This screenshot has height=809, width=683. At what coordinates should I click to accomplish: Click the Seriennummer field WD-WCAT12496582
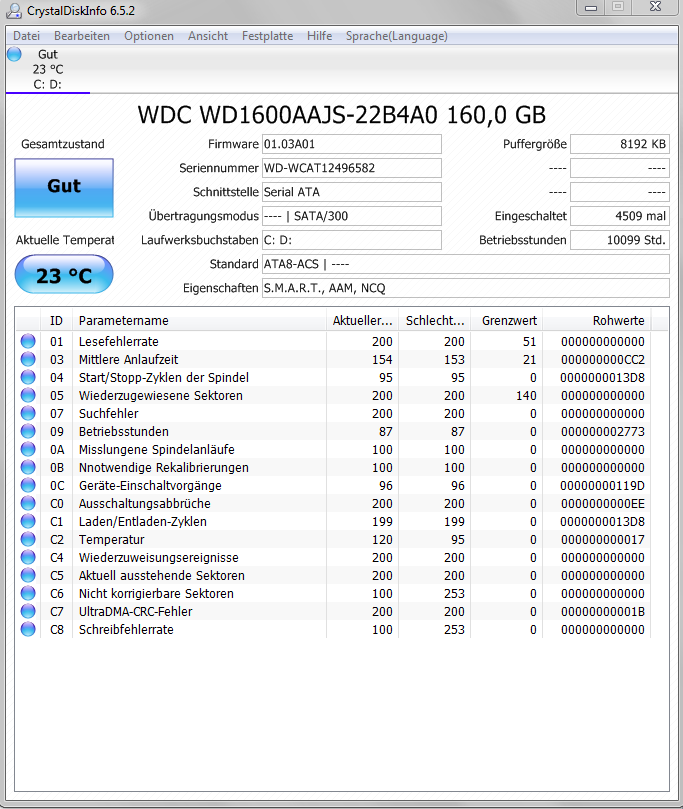pos(352,168)
